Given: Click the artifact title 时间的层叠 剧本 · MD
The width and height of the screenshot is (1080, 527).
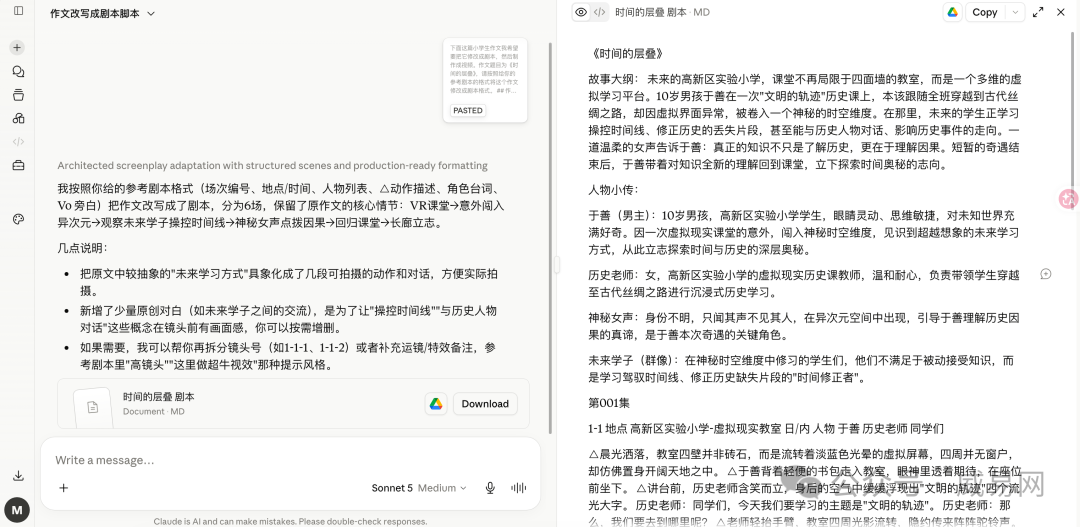Looking at the screenshot, I should click(x=662, y=12).
